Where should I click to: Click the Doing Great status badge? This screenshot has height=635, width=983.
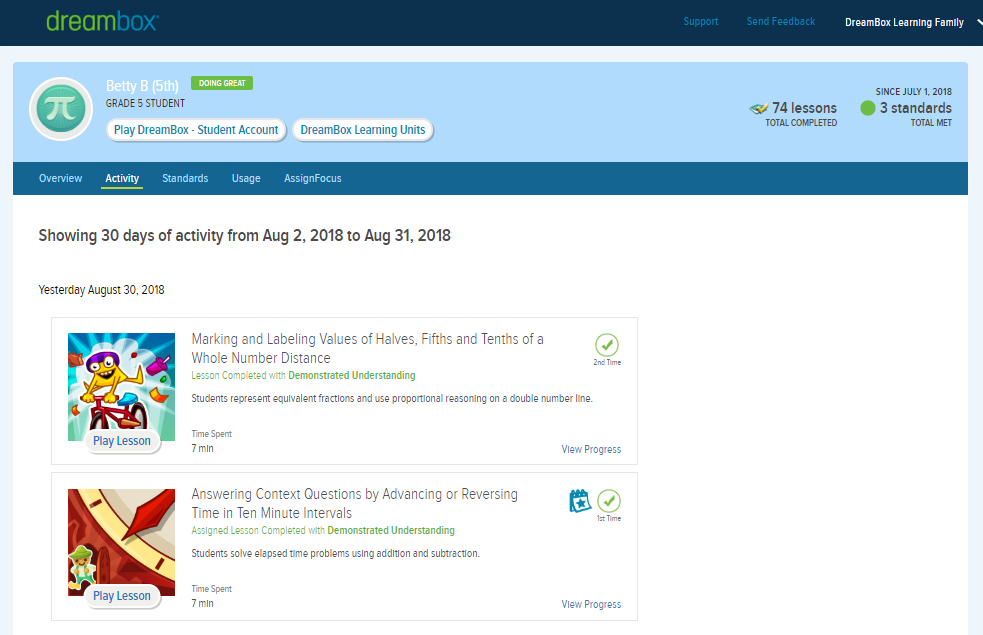(222, 83)
